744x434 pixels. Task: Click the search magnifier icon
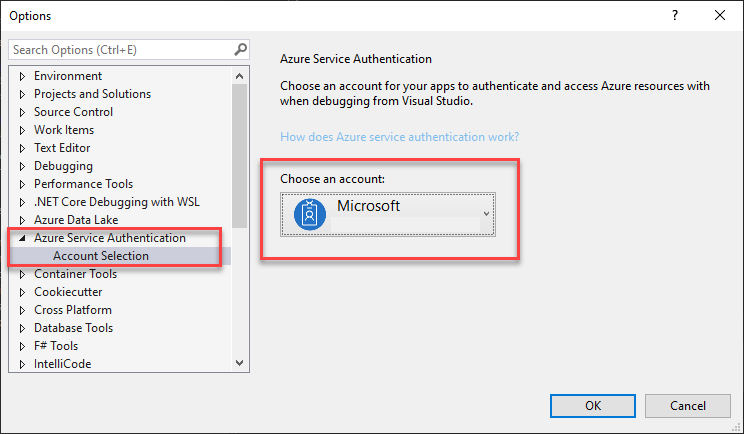(x=240, y=49)
